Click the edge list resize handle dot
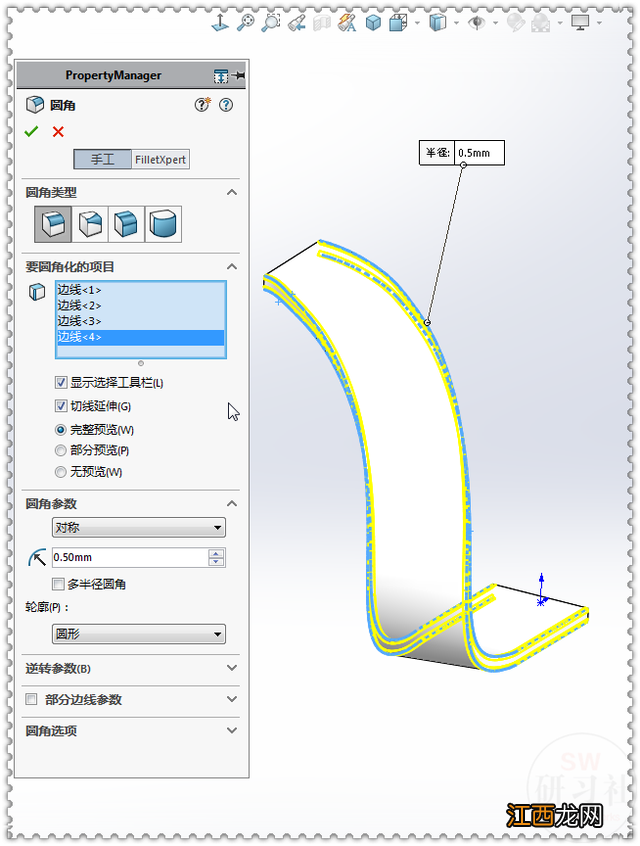Image resolution: width=640 pixels, height=846 pixels. tap(141, 363)
